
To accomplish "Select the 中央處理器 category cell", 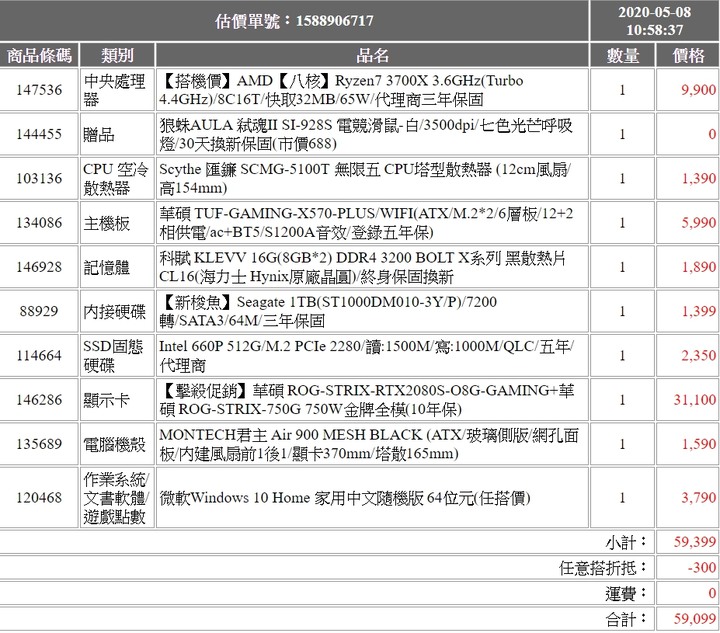I will click(x=117, y=90).
